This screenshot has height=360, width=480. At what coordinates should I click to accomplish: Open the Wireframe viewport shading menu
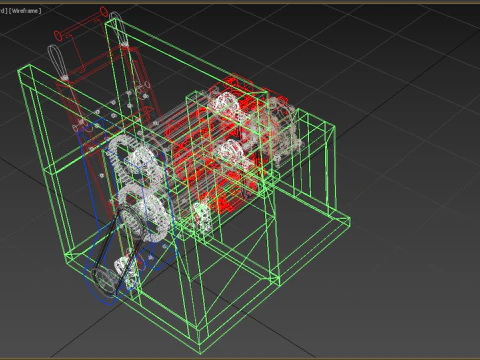click(25, 11)
